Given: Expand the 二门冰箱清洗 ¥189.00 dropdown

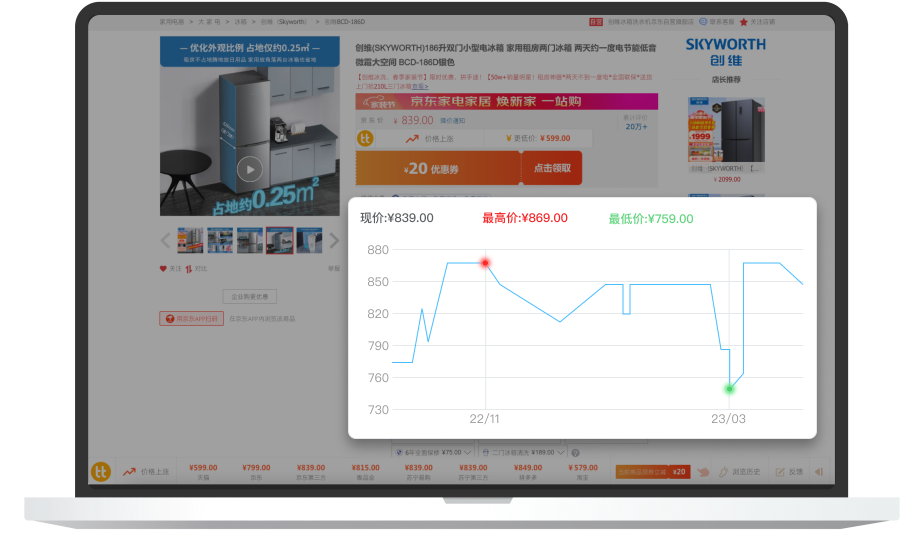Looking at the screenshot, I should point(523,453).
